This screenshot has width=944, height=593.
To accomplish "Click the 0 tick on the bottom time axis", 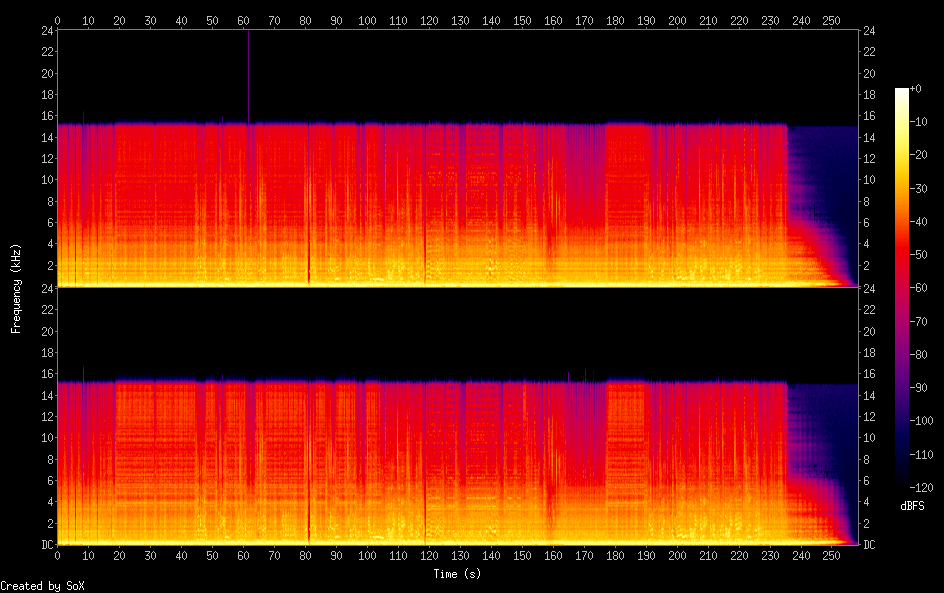I will pyautogui.click(x=58, y=555).
